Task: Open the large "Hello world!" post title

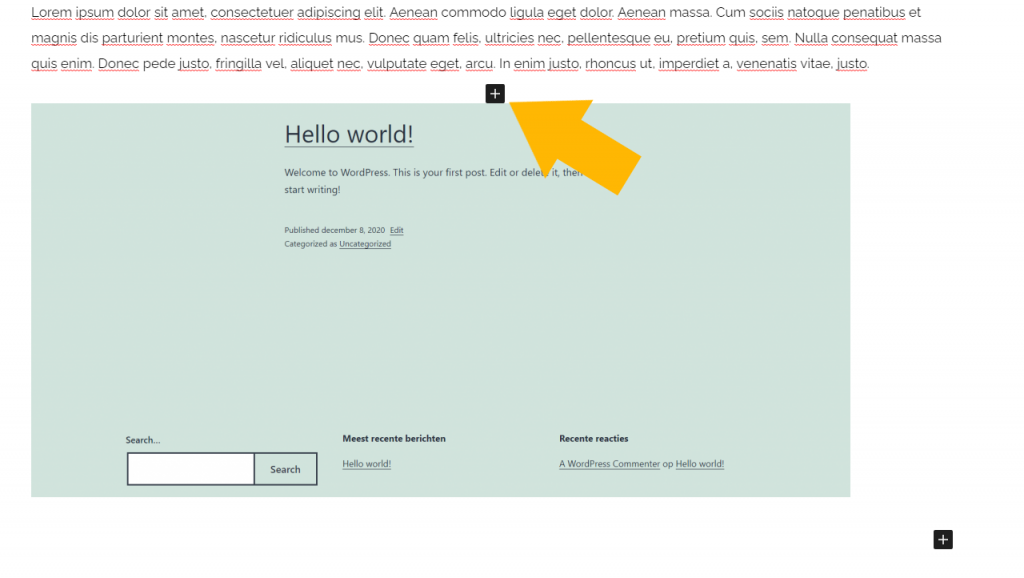Action: click(348, 134)
